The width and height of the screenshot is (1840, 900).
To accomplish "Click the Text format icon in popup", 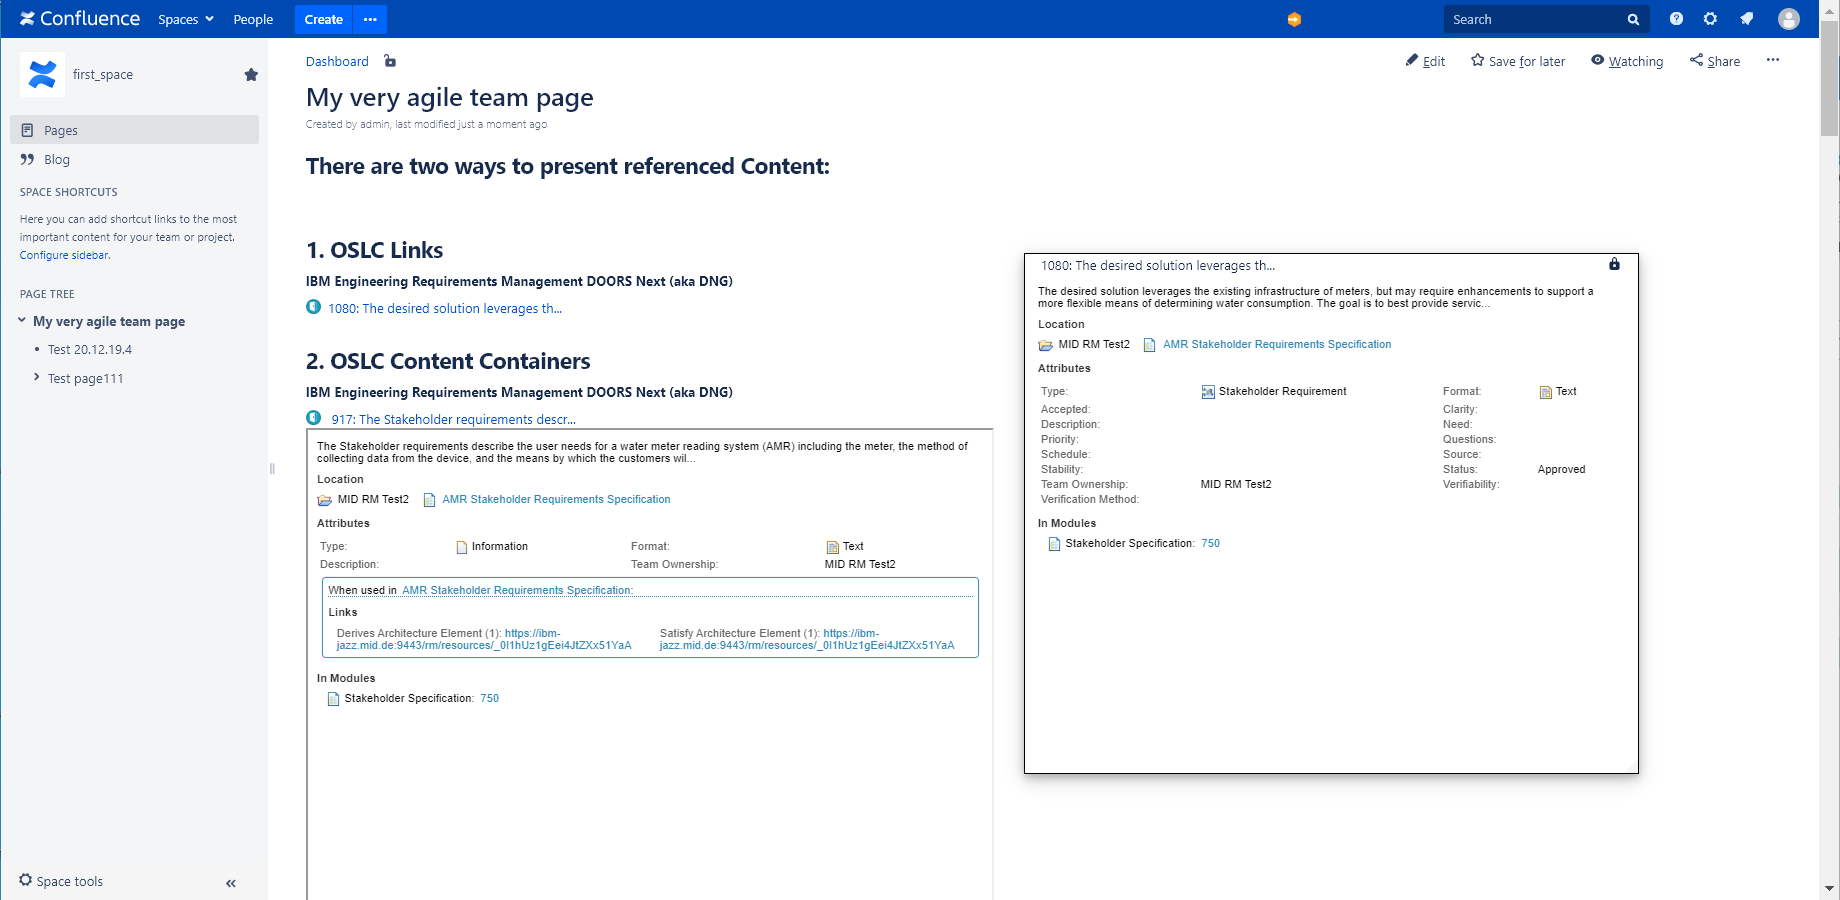I will point(1545,392).
